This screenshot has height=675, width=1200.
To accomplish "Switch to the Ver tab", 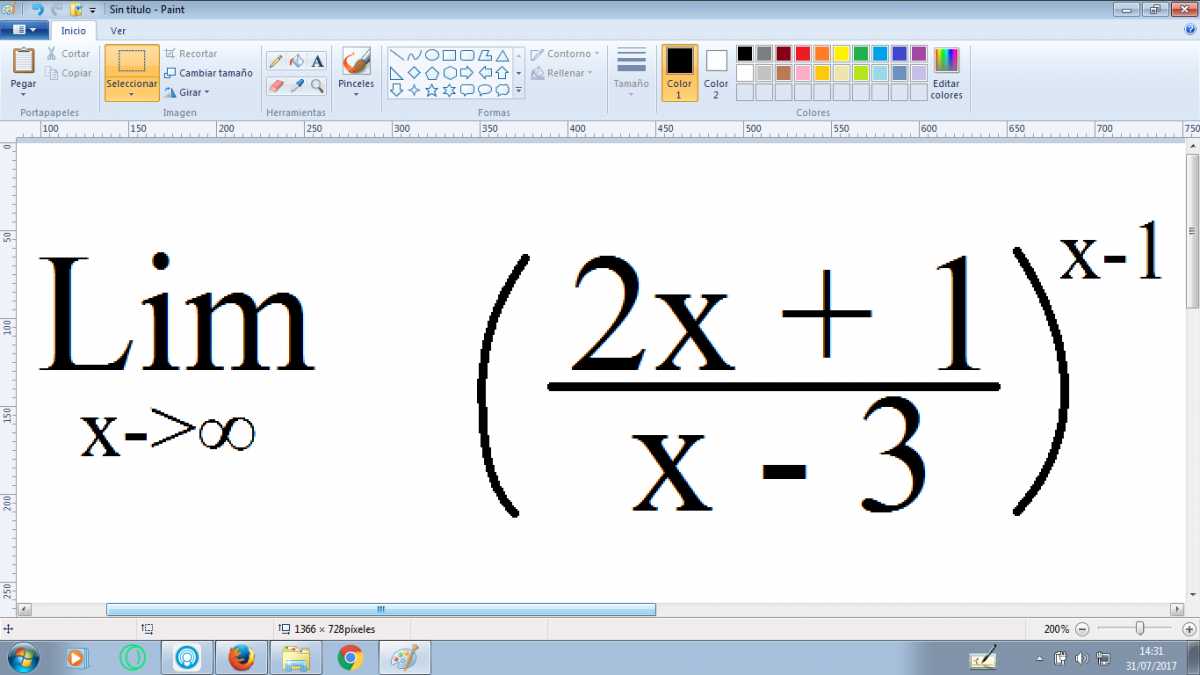I will click(x=118, y=30).
